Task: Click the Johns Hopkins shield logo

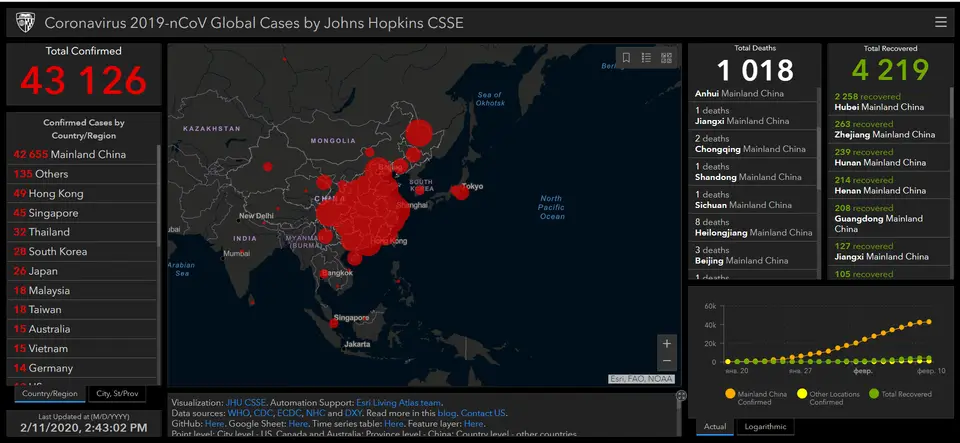Action: point(25,23)
